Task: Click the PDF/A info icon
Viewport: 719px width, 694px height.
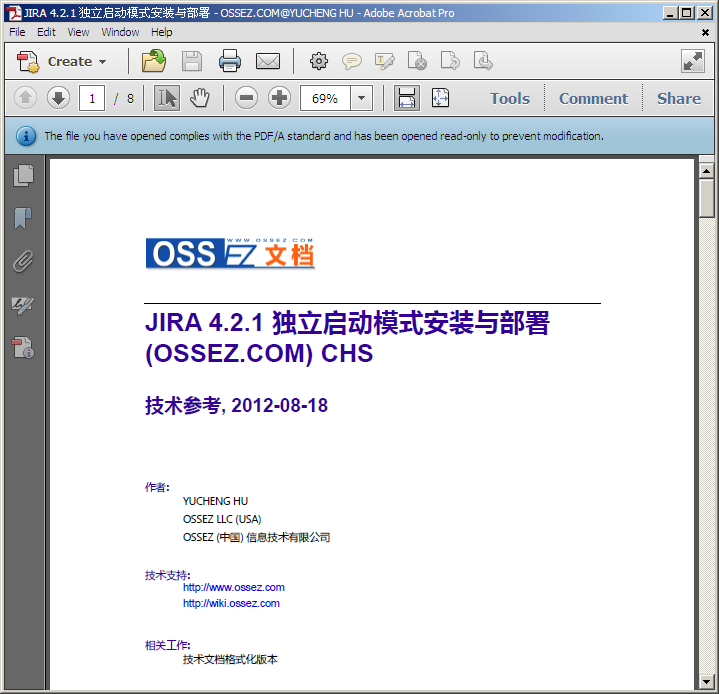Action: point(26,136)
